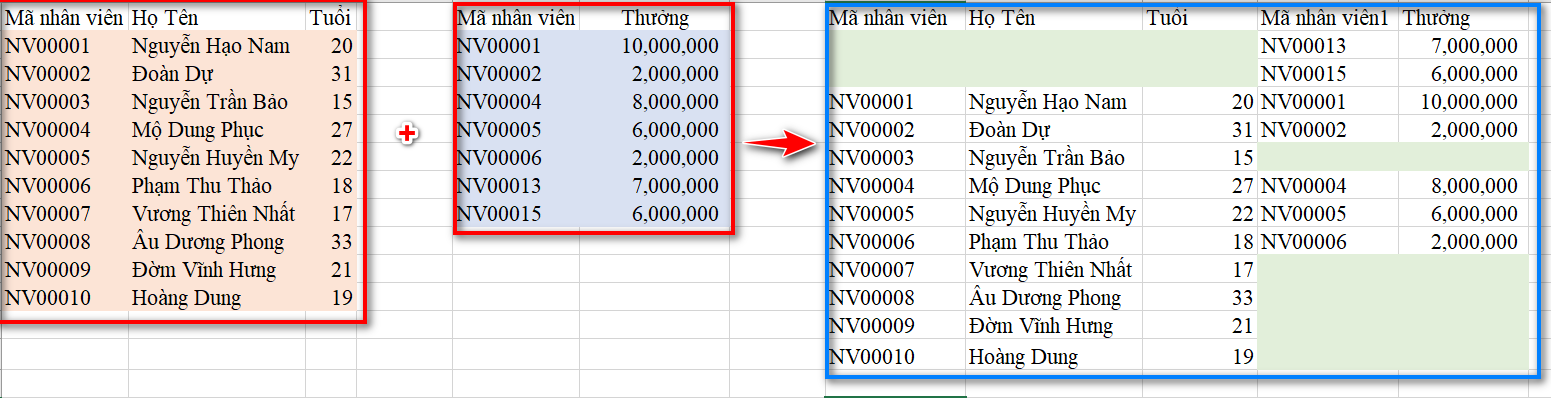Select Đoàn Dự in the merged result table
The width and height of the screenshot is (1551, 398).
(1010, 130)
